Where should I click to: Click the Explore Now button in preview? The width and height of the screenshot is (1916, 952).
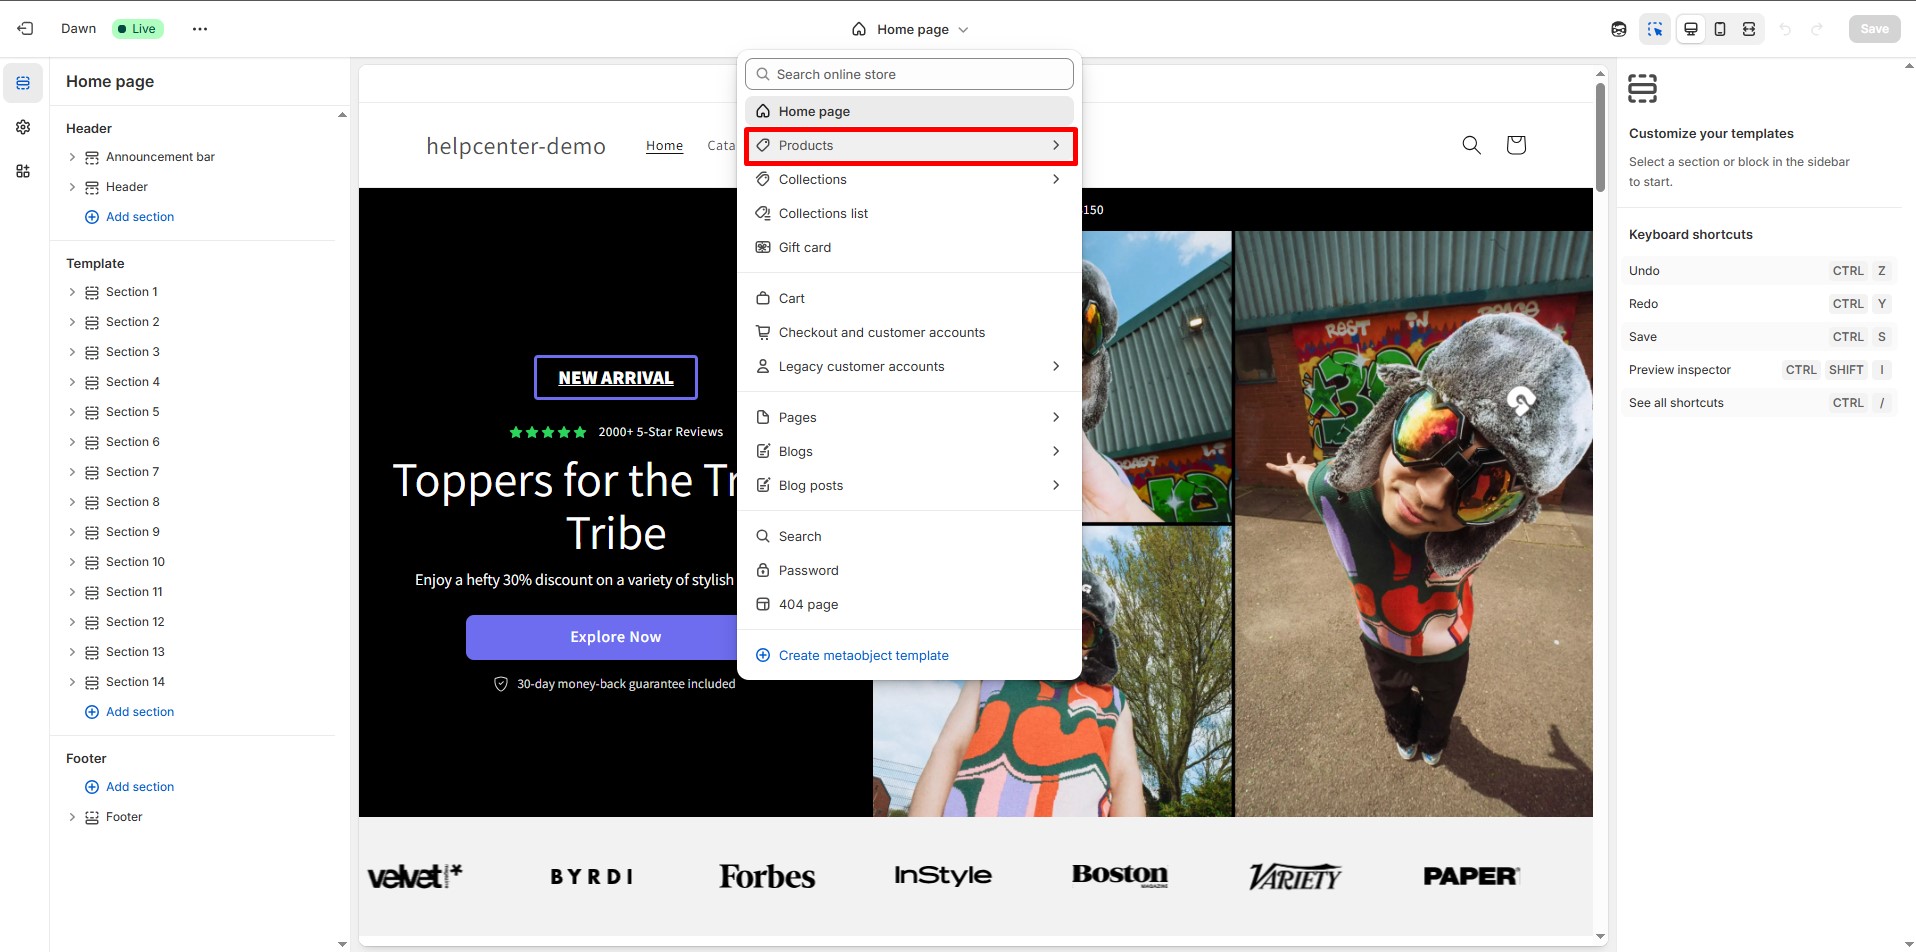615,637
